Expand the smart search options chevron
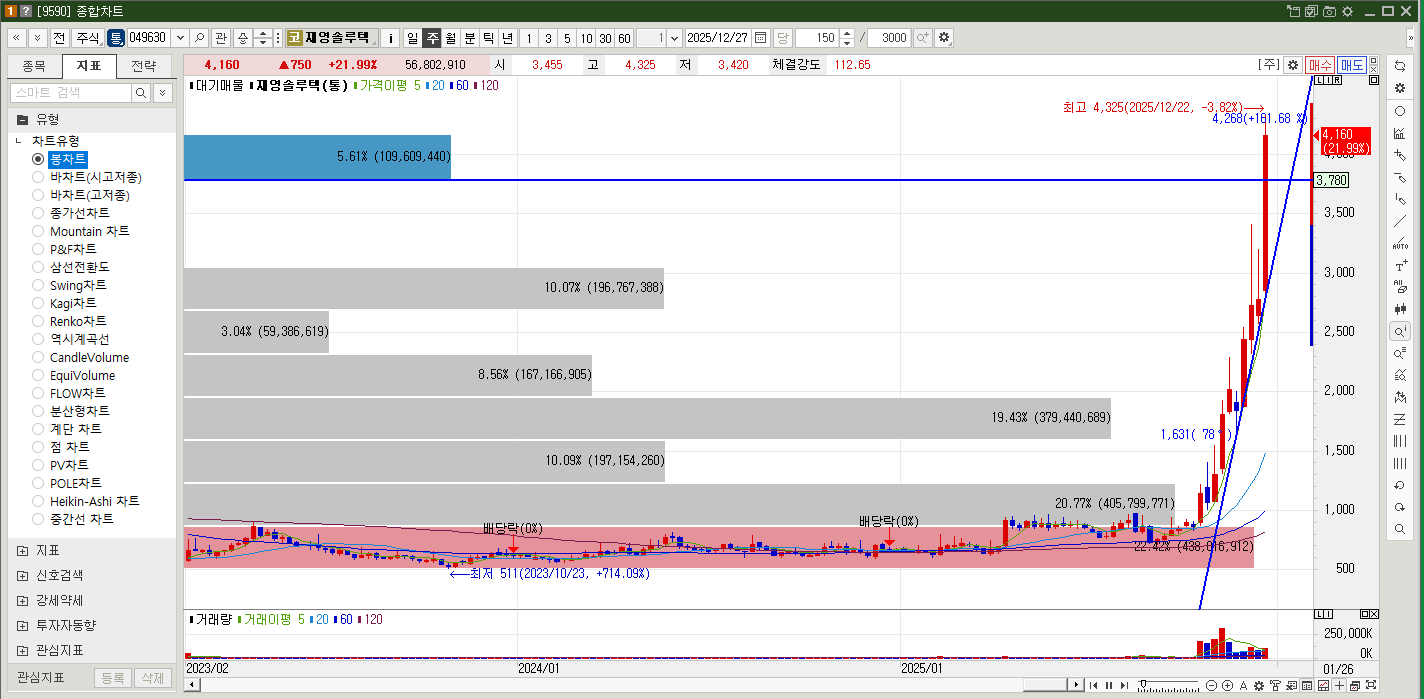 163,92
